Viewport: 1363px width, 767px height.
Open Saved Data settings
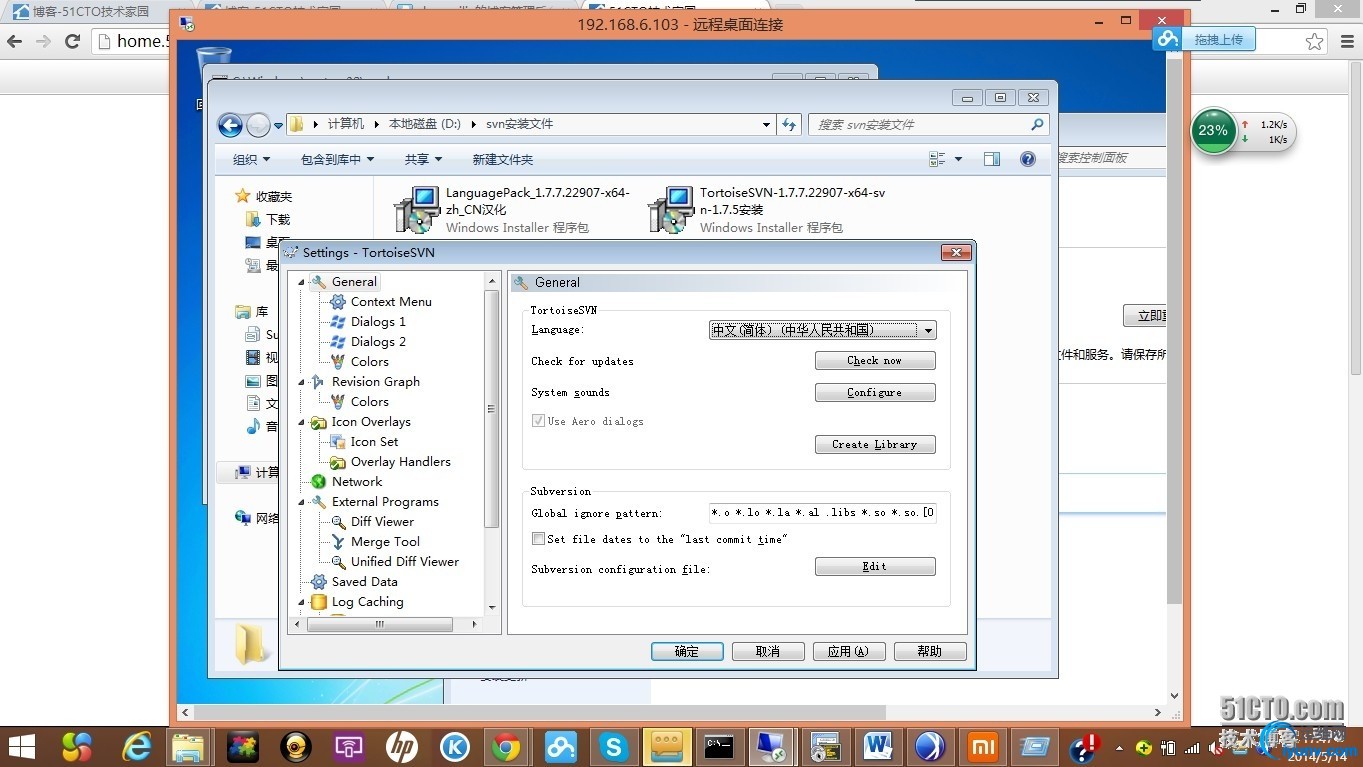(x=364, y=582)
